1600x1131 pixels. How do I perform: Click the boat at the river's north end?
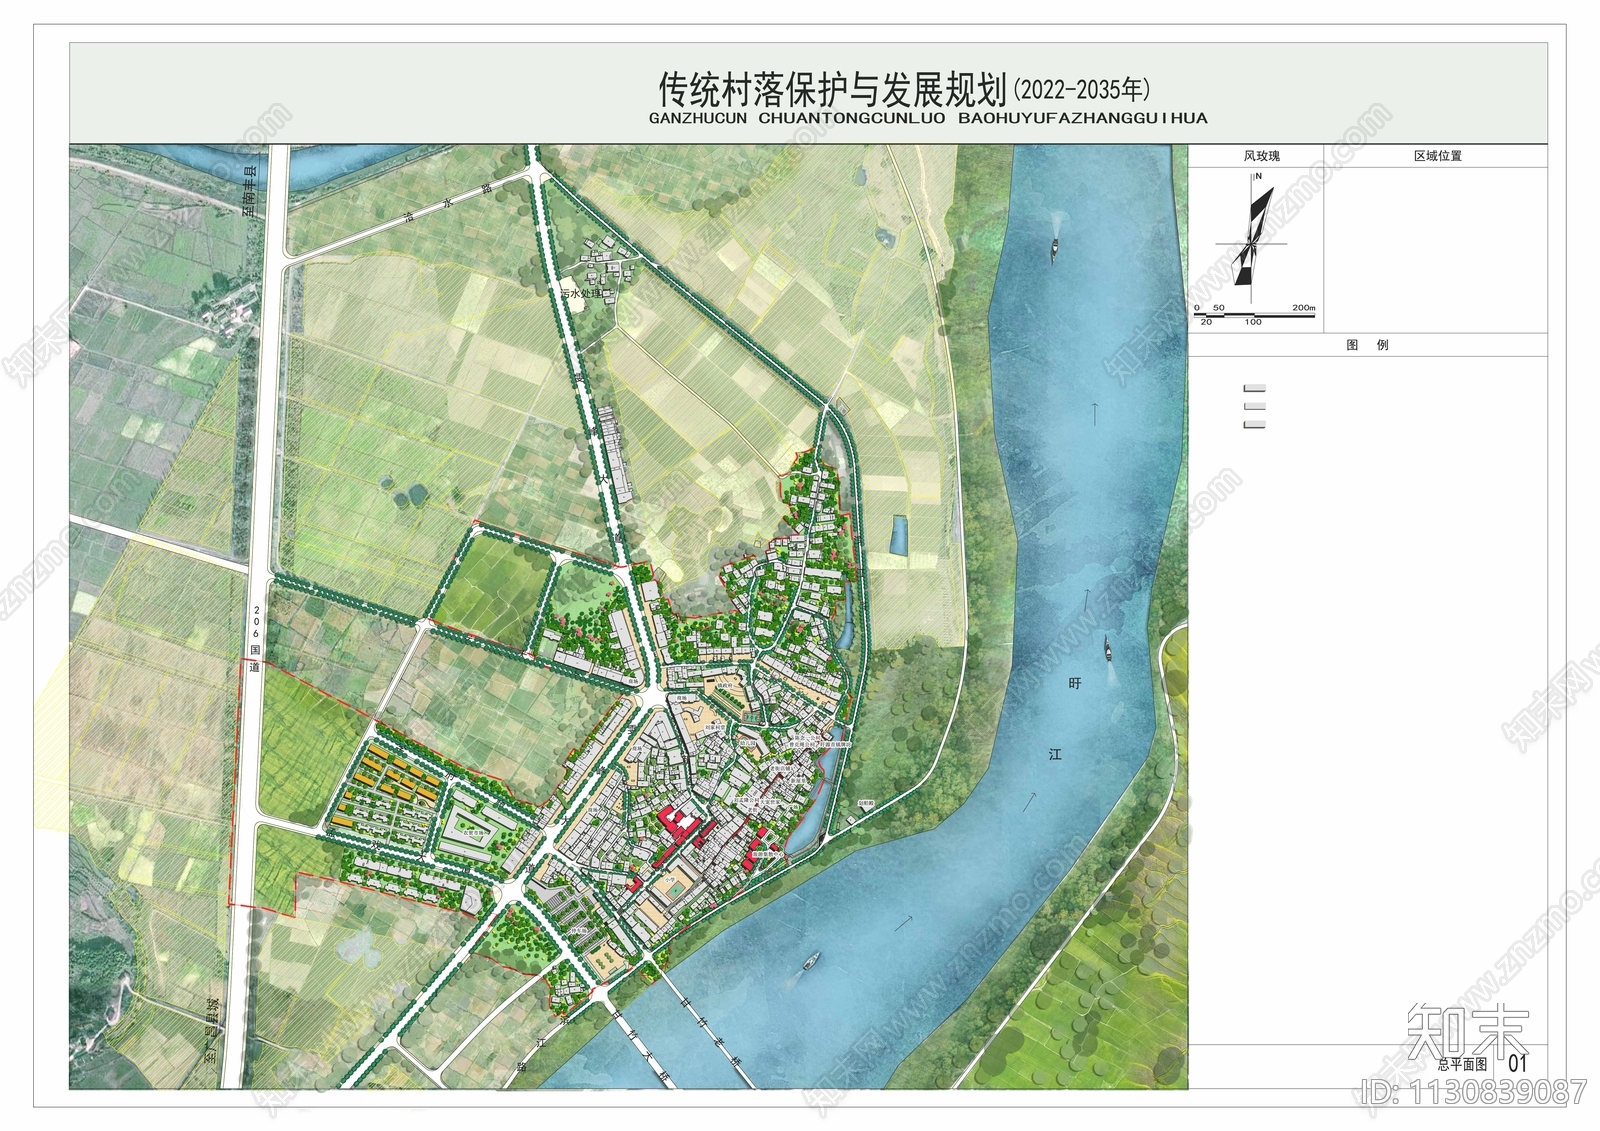[x=1054, y=250]
